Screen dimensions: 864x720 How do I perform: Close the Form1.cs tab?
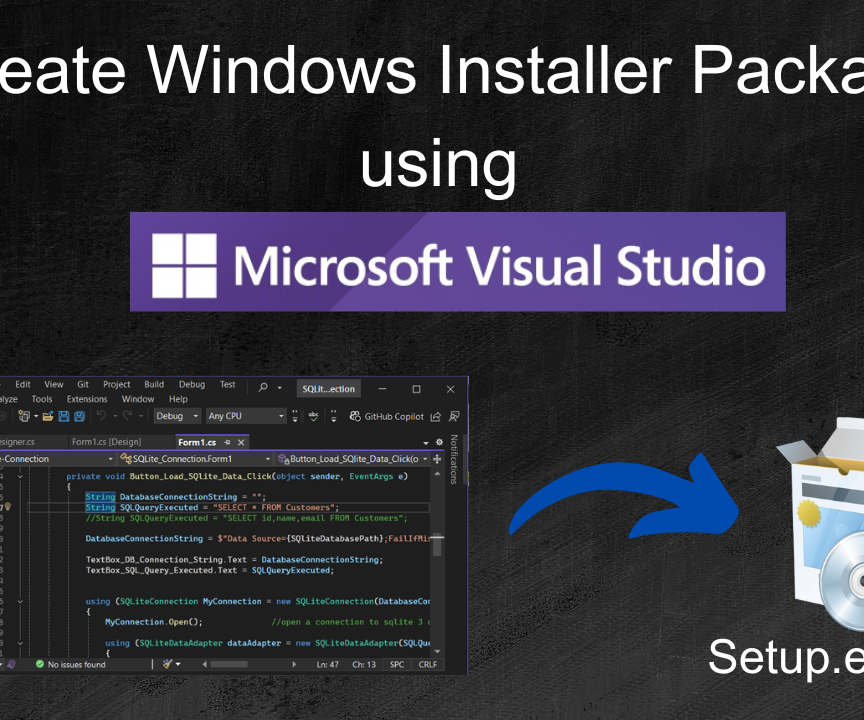click(x=241, y=442)
